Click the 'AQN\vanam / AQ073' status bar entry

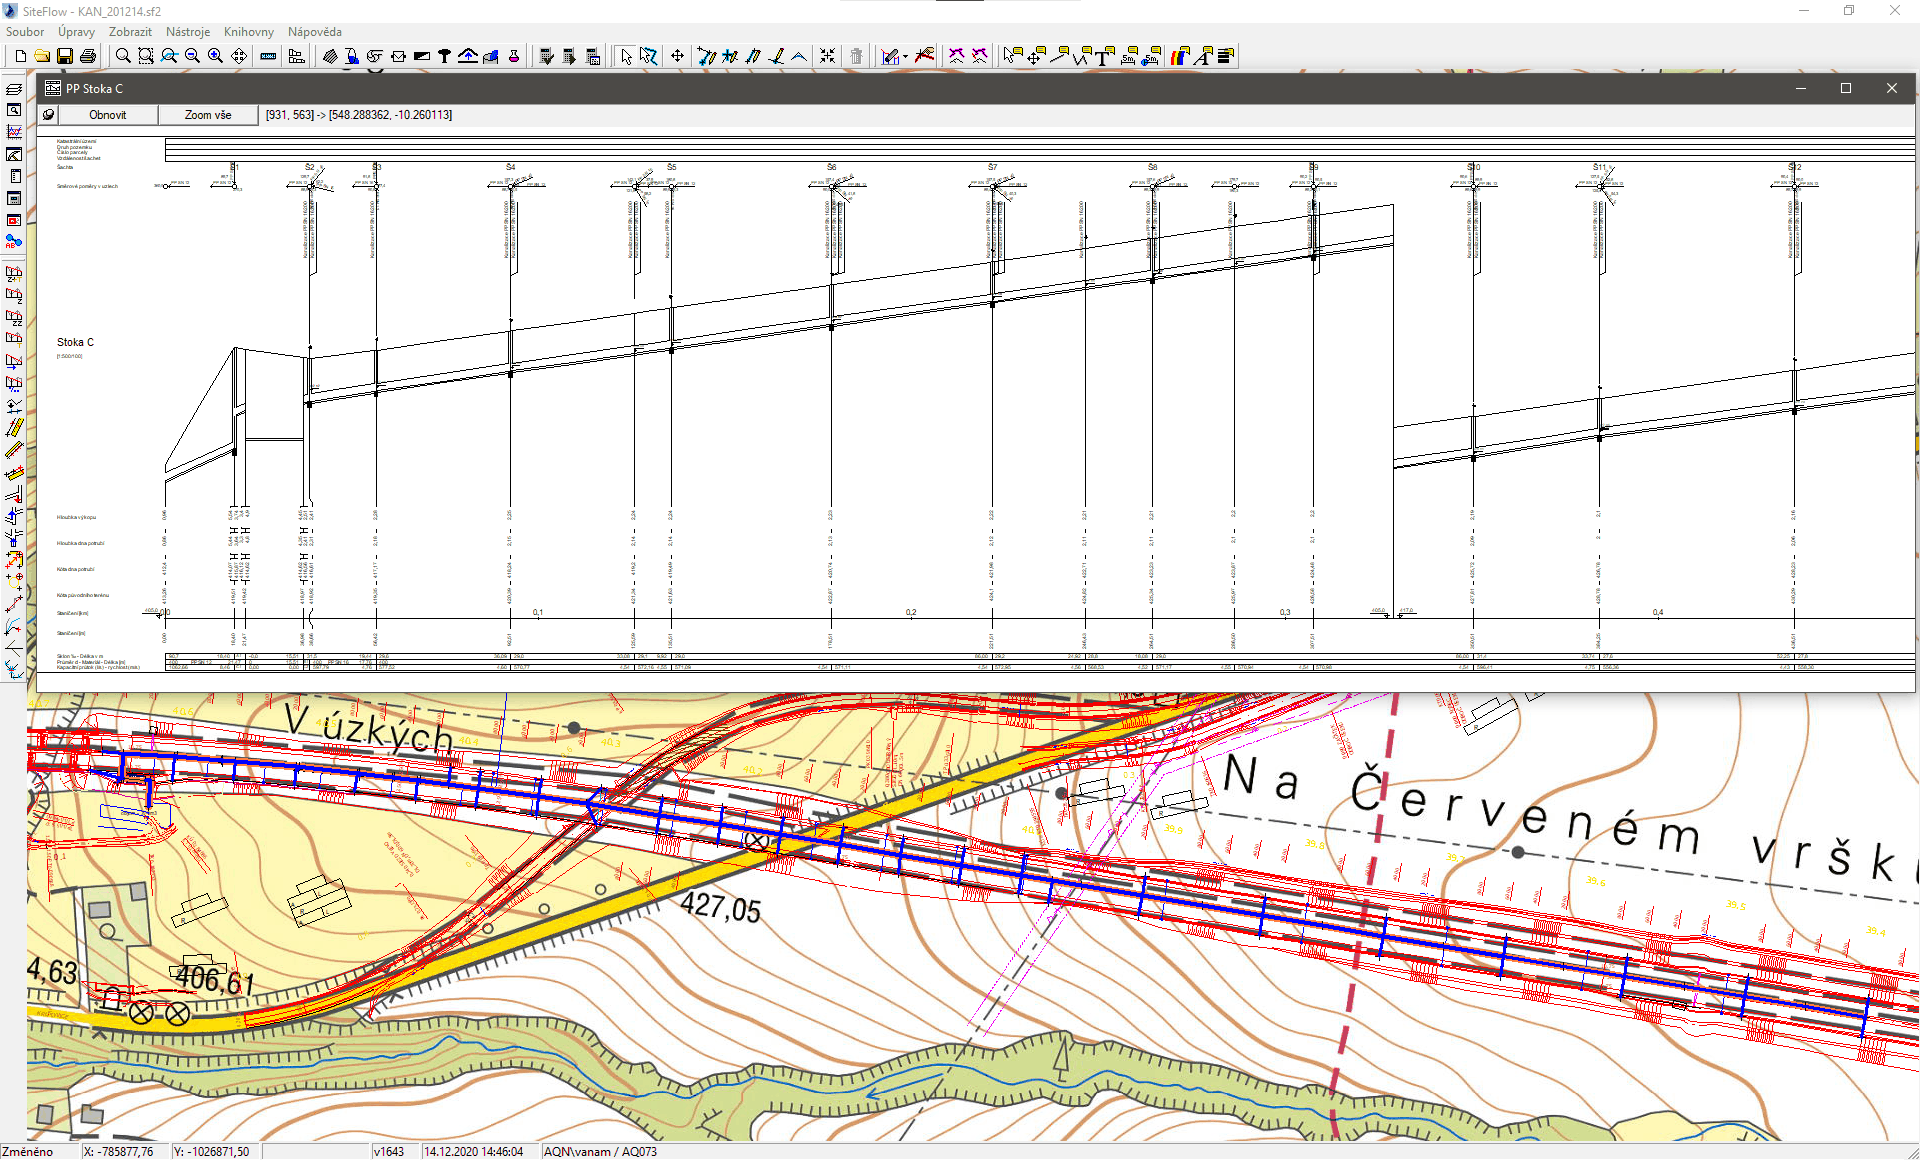click(x=600, y=1152)
